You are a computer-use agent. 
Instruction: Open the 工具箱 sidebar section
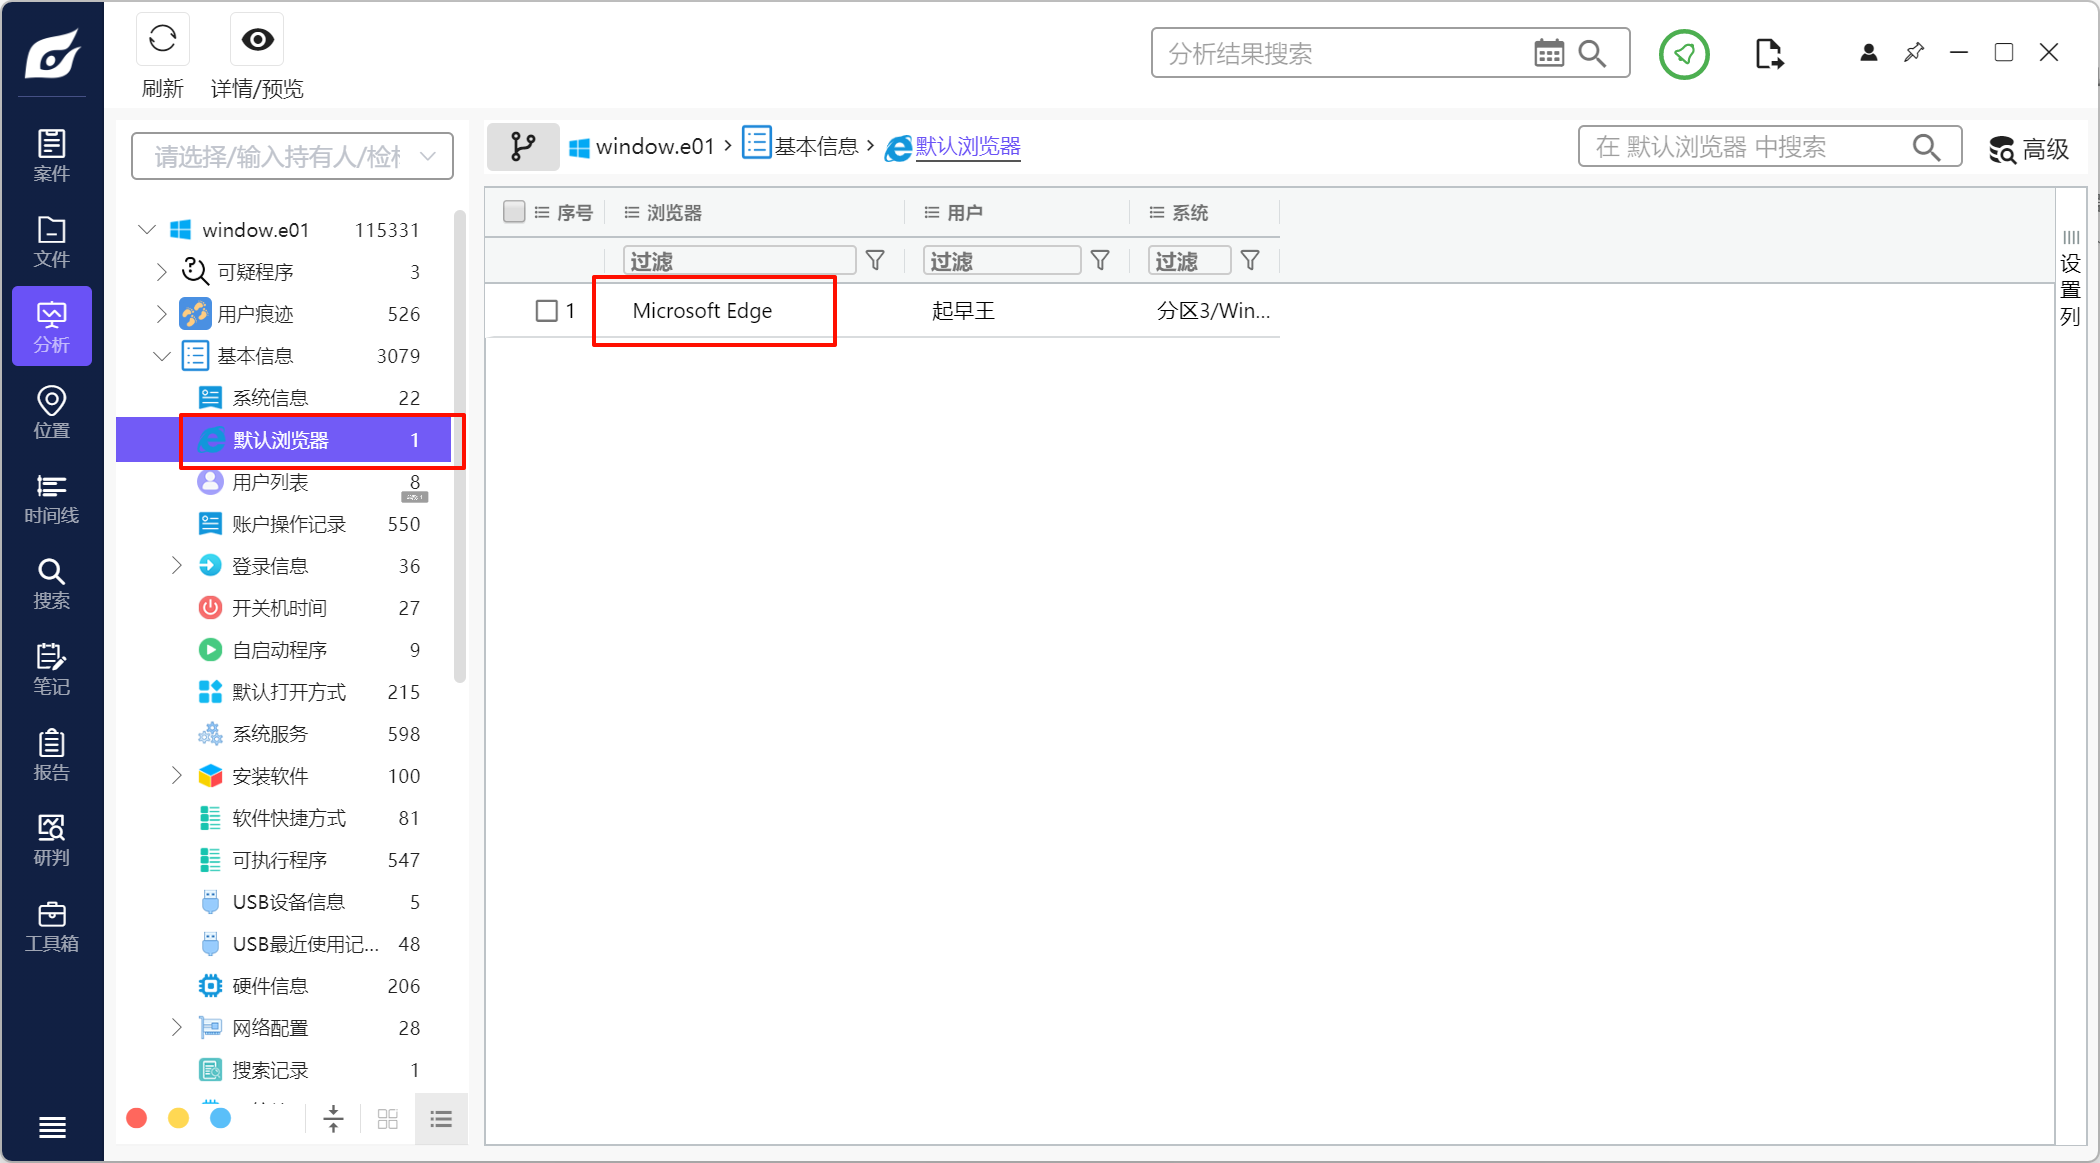point(52,926)
